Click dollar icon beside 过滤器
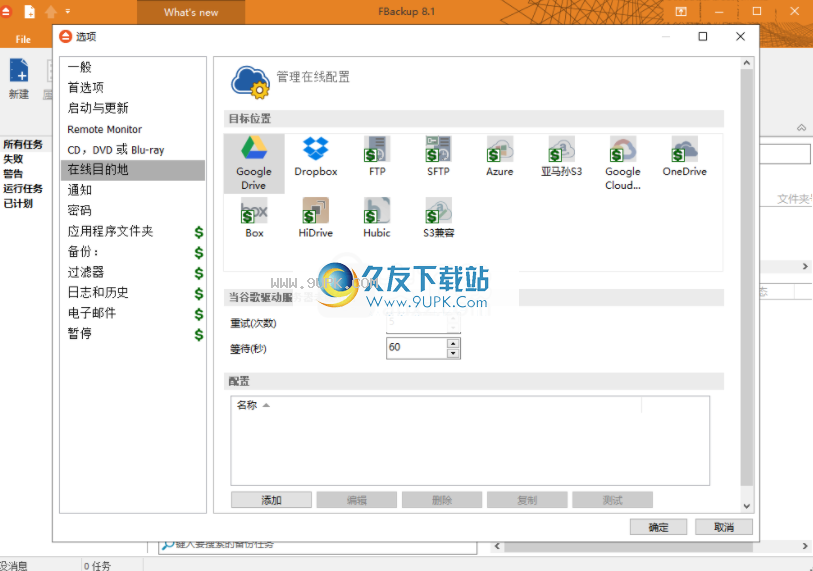The height and width of the screenshot is (571, 813). click(x=199, y=273)
